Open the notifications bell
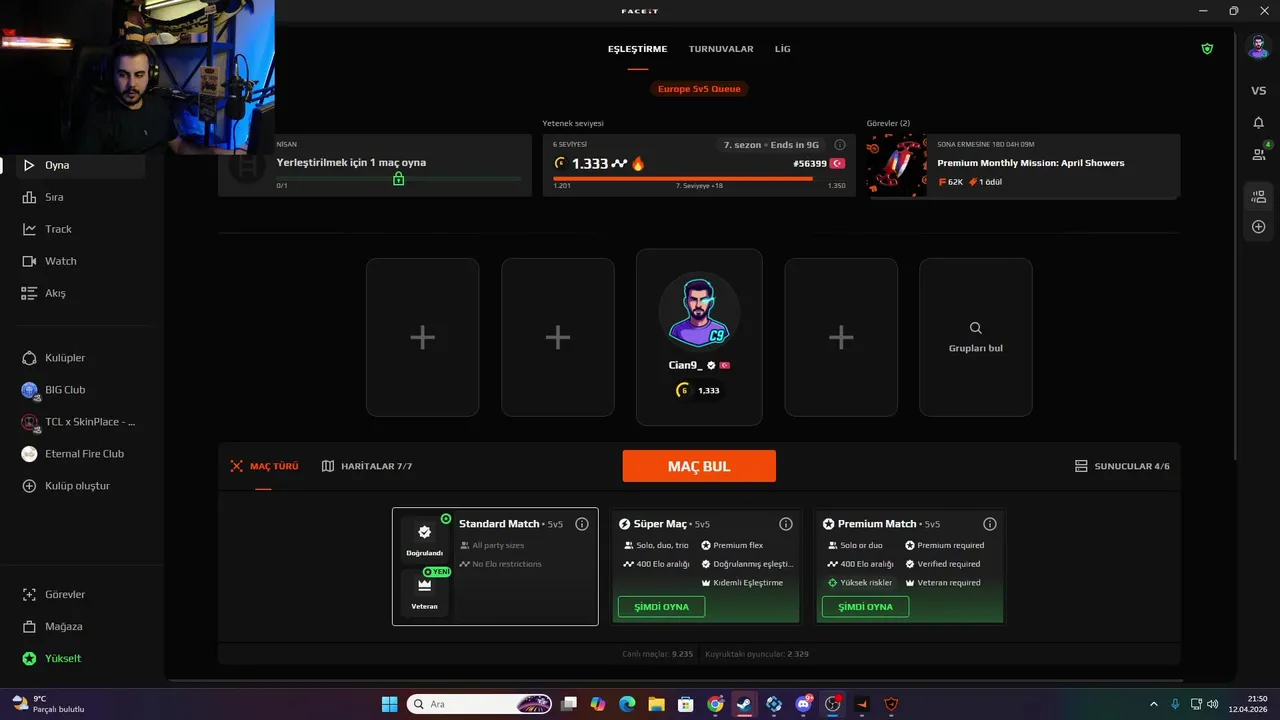1280x720 pixels. (x=1259, y=123)
